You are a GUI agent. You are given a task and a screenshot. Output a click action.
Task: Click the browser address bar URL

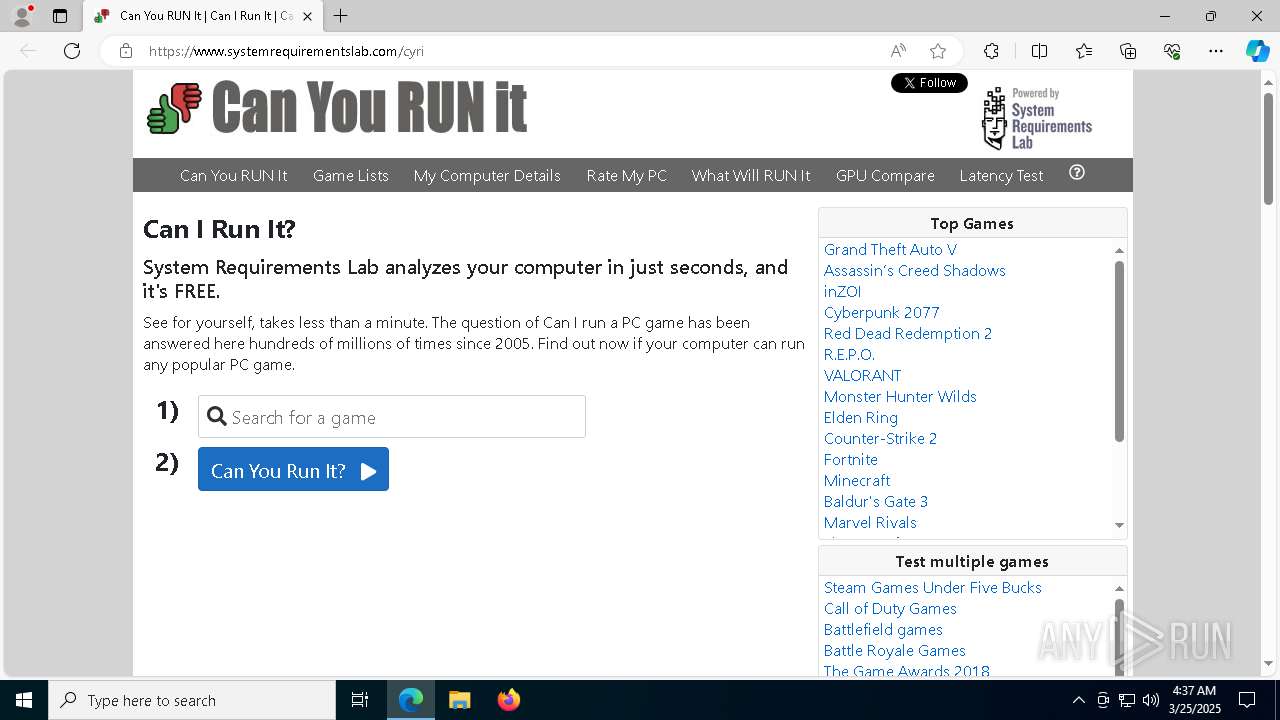coord(286,51)
